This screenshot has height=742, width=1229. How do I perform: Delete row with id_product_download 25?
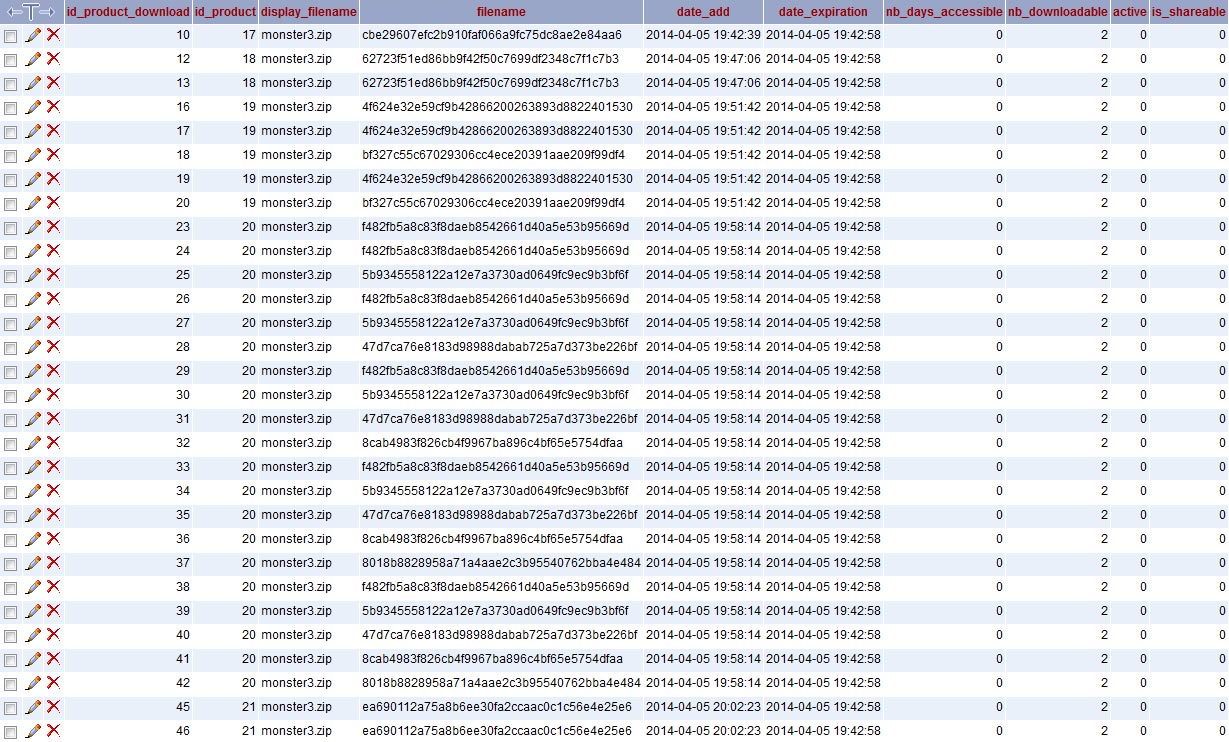pyautogui.click(x=53, y=275)
